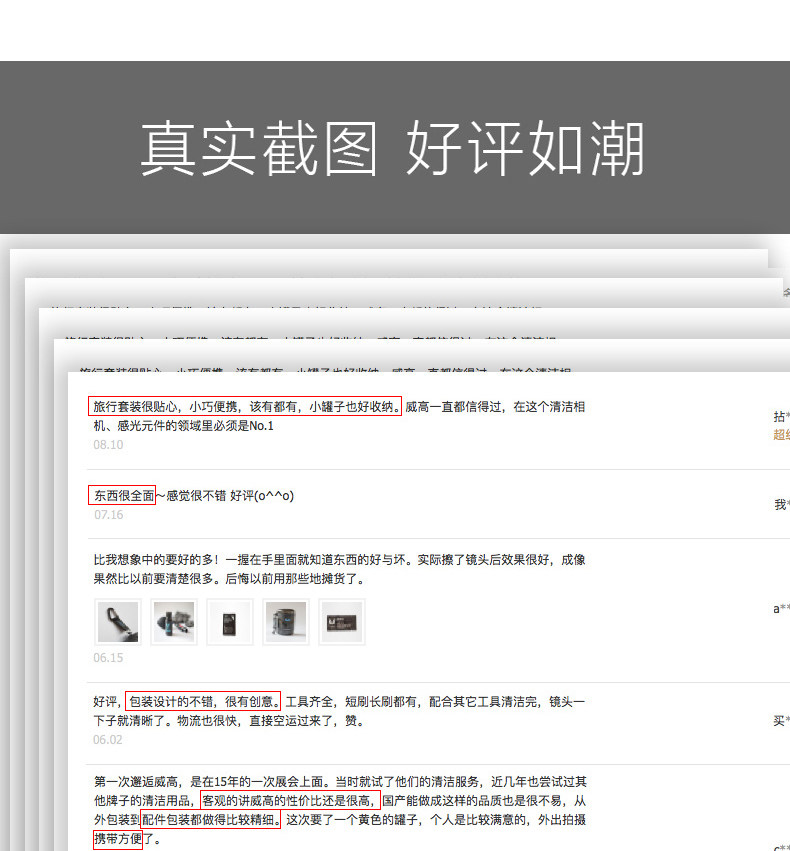This screenshot has height=851, width=790.
Task: Select highlighted 包装设计的不错，很有创意
Action: 203,701
